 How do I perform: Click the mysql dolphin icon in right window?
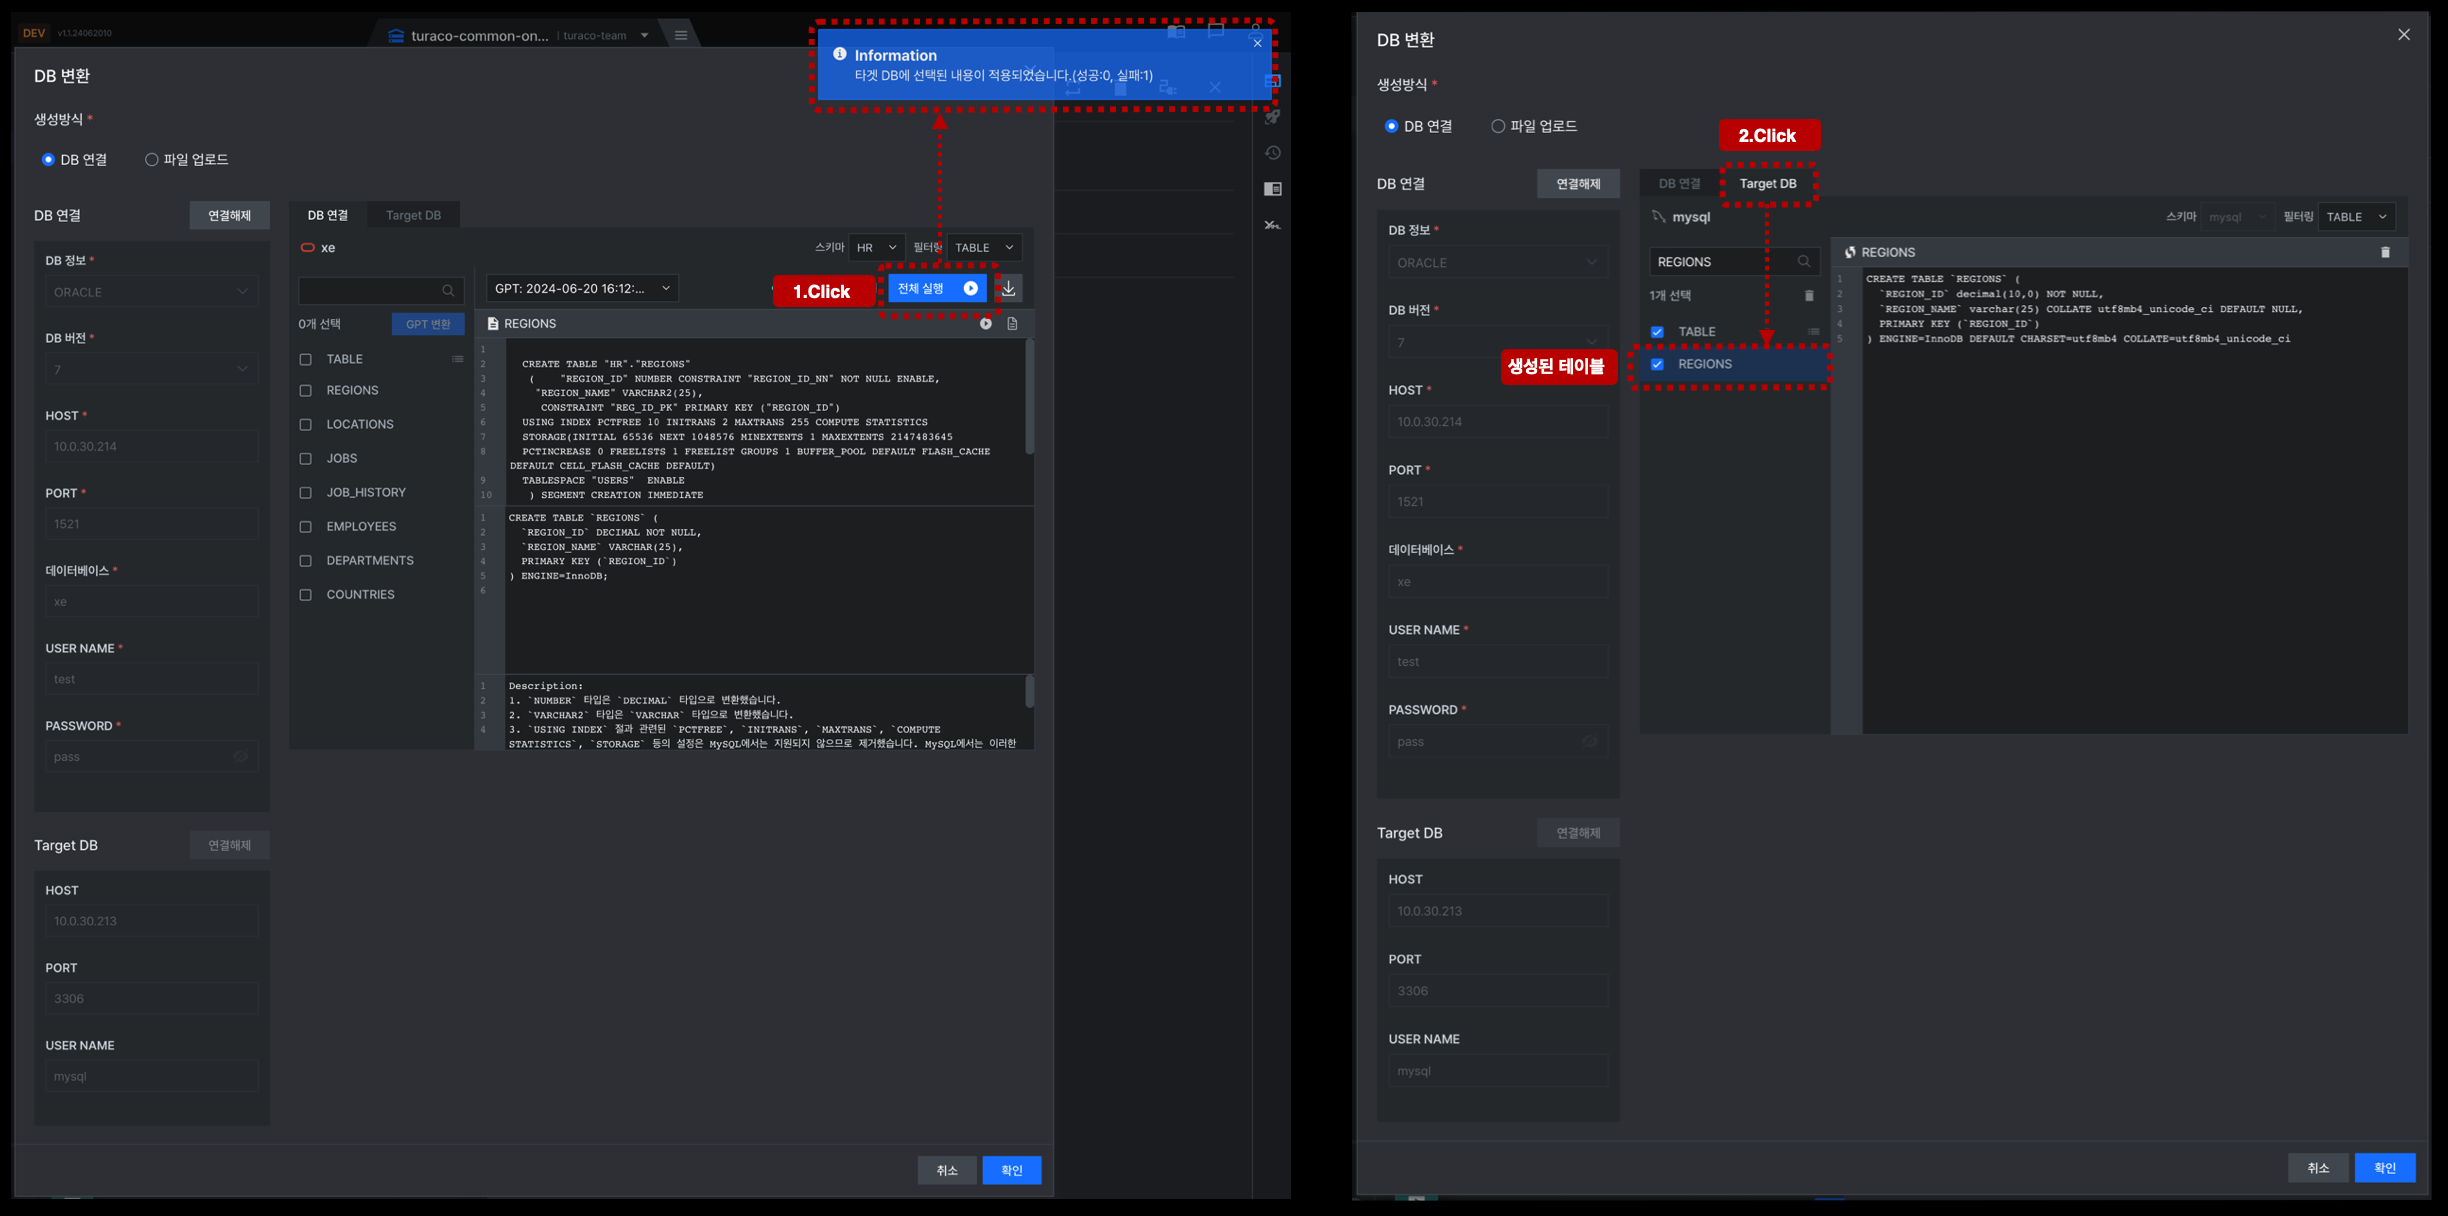[1659, 217]
